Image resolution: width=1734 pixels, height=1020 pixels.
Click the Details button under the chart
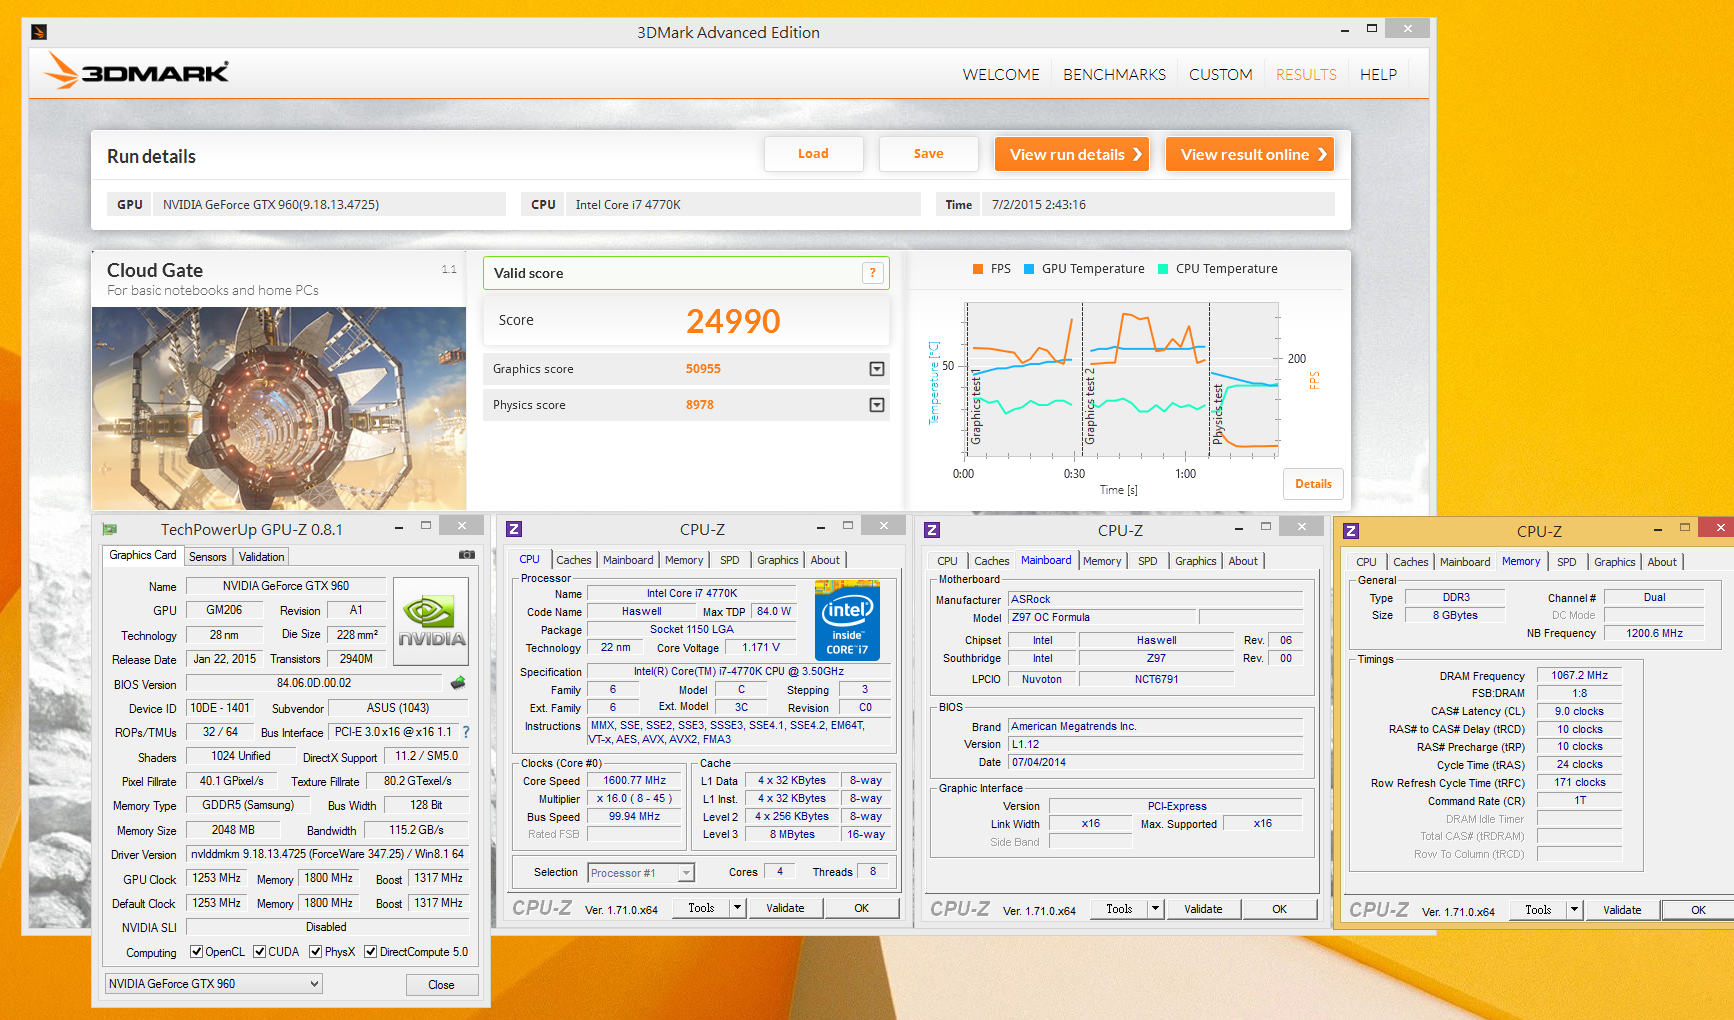pos(1313,484)
